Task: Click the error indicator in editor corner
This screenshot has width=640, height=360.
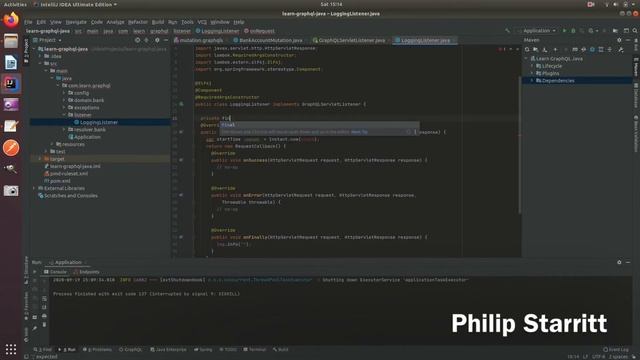Action: pyautogui.click(x=502, y=49)
